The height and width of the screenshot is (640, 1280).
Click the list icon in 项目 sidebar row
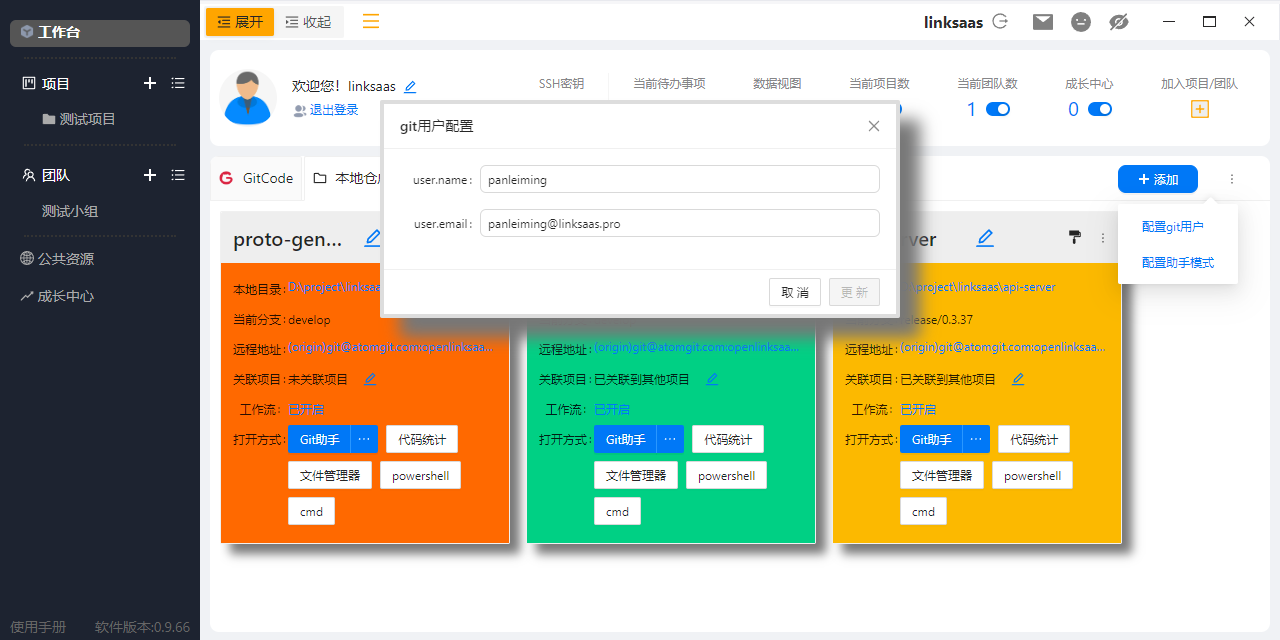(178, 84)
